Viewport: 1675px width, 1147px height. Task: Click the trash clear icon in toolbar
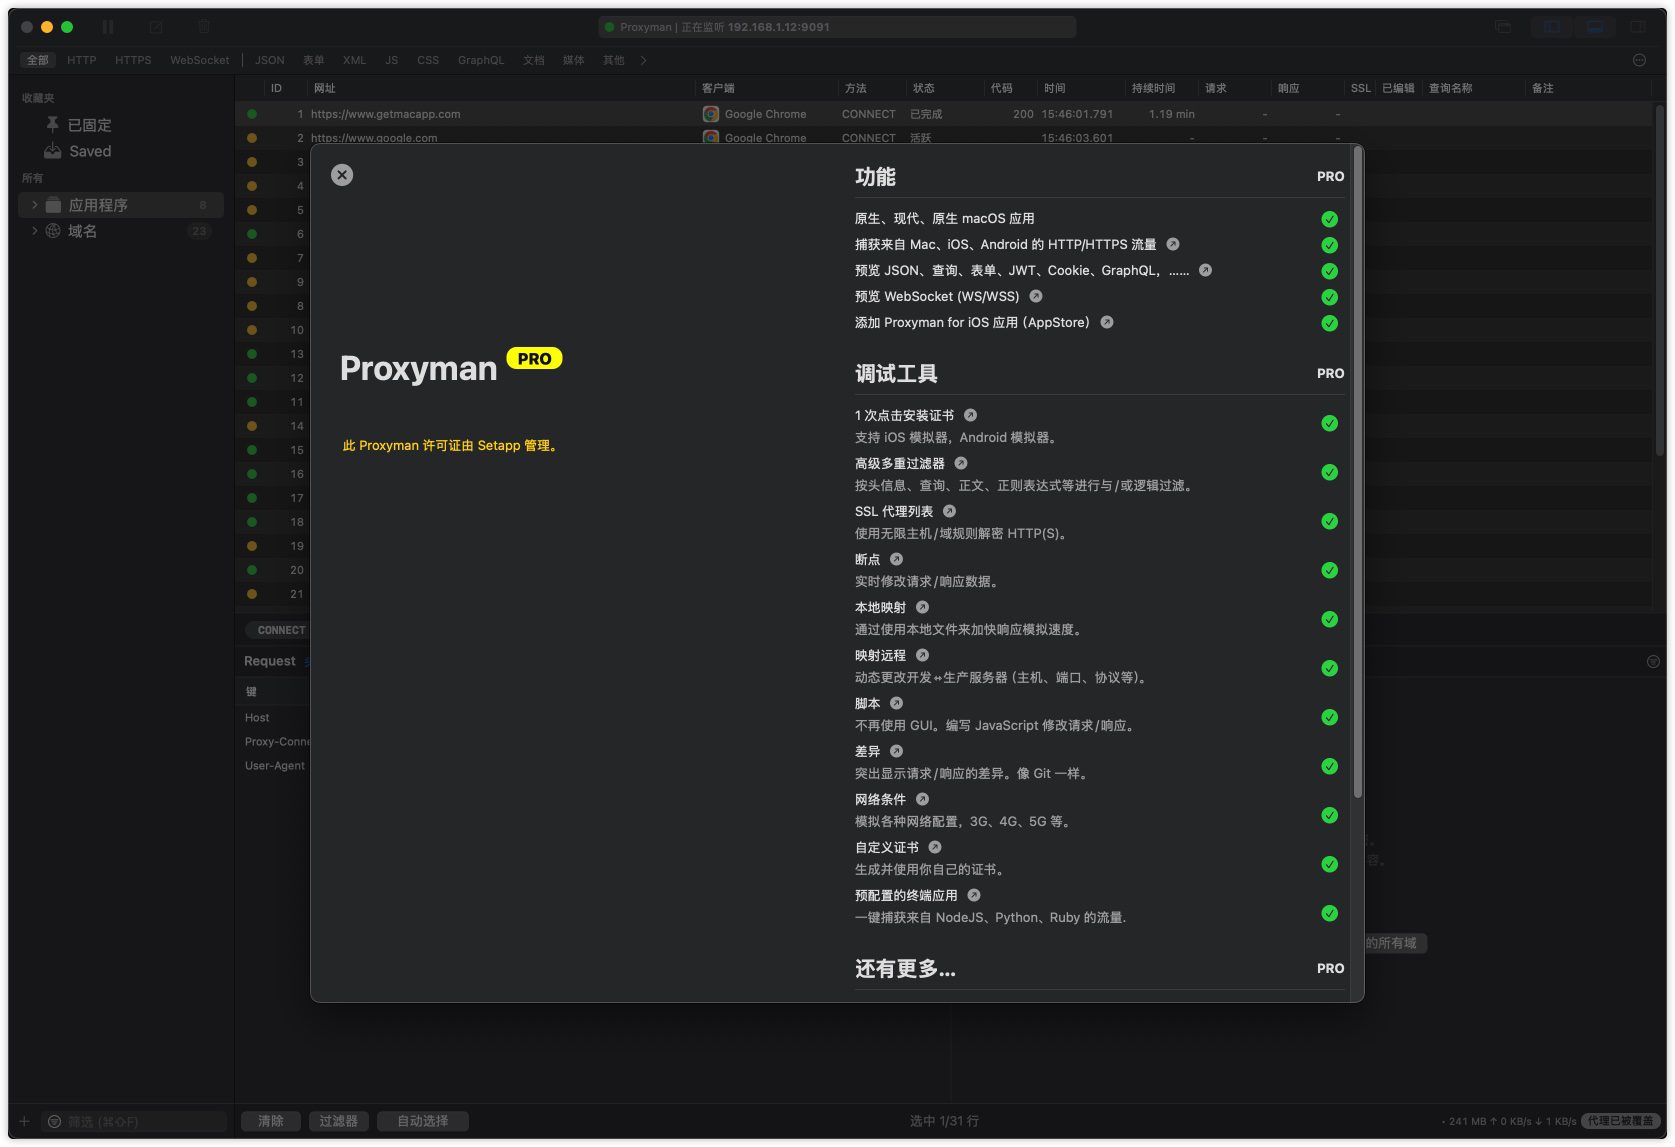(204, 27)
